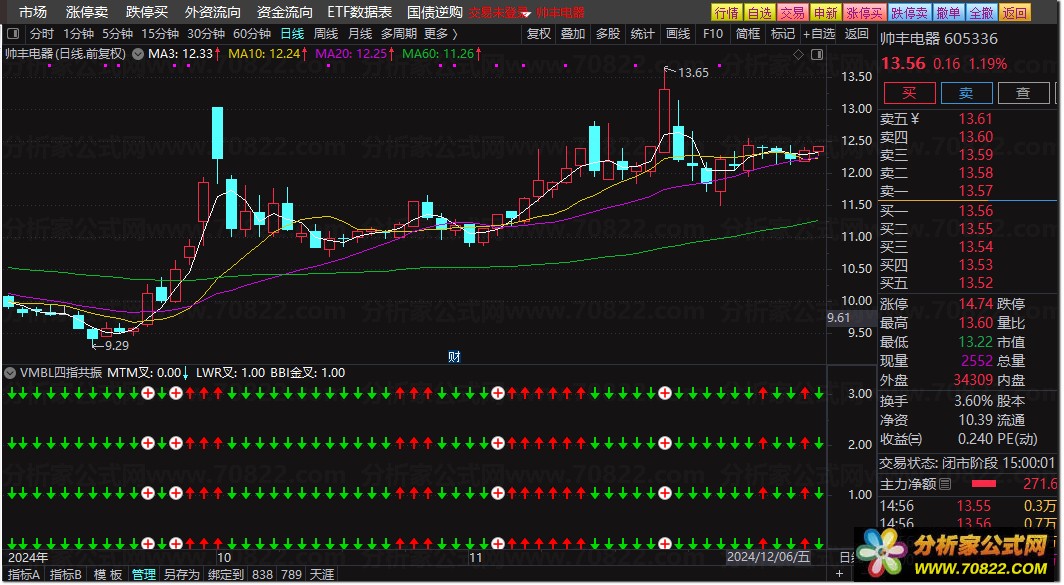Click the 叠加 overlay toolbar button
Screen dimensions: 1064x585
click(x=573, y=33)
